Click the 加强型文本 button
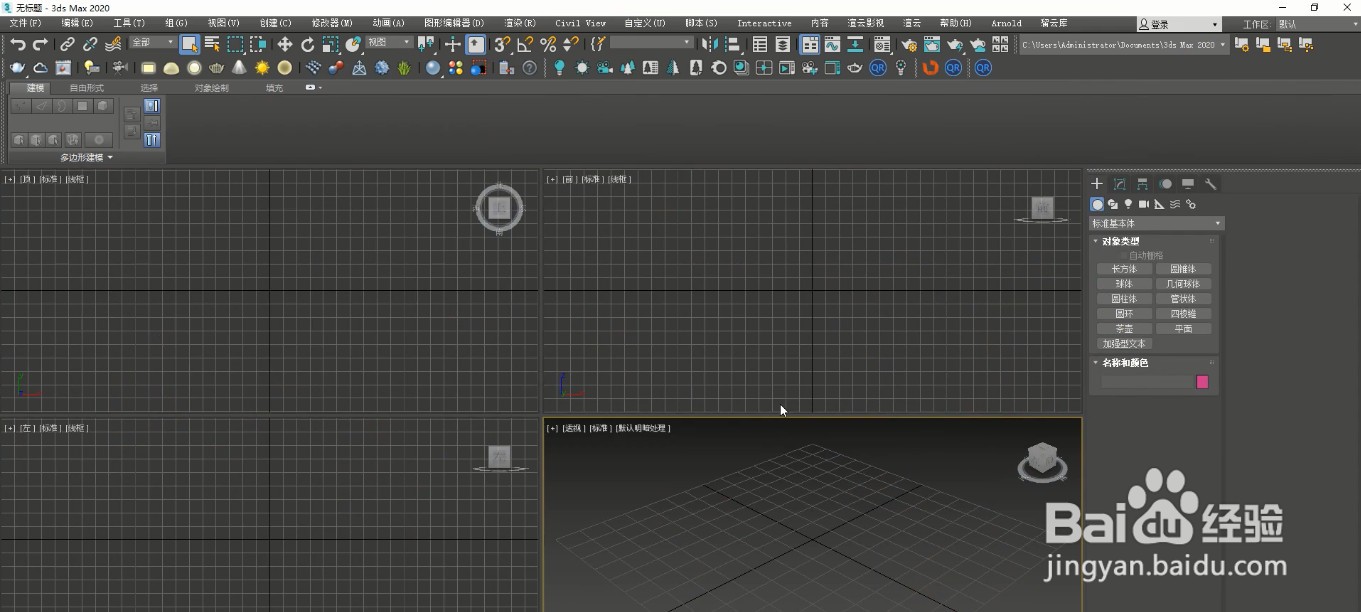This screenshot has width=1361, height=612. coord(1124,344)
